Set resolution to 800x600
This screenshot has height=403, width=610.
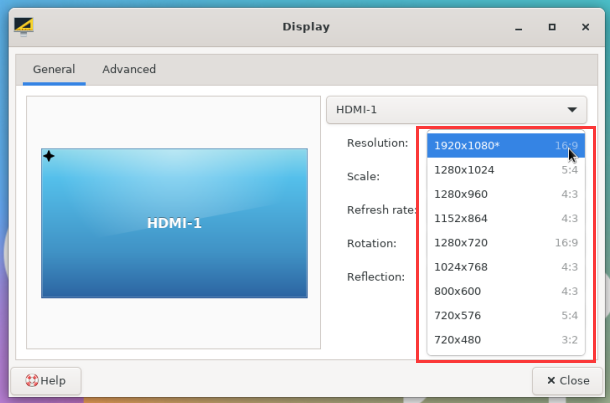[x=506, y=291]
